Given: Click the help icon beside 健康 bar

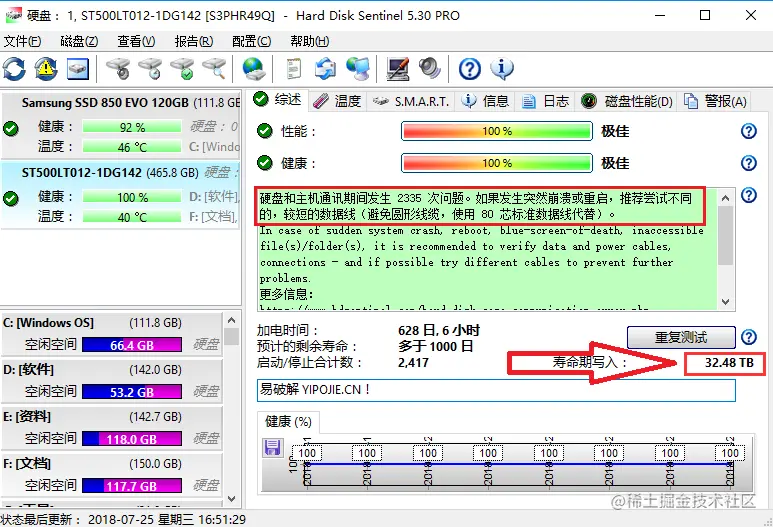Looking at the screenshot, I should 749,163.
